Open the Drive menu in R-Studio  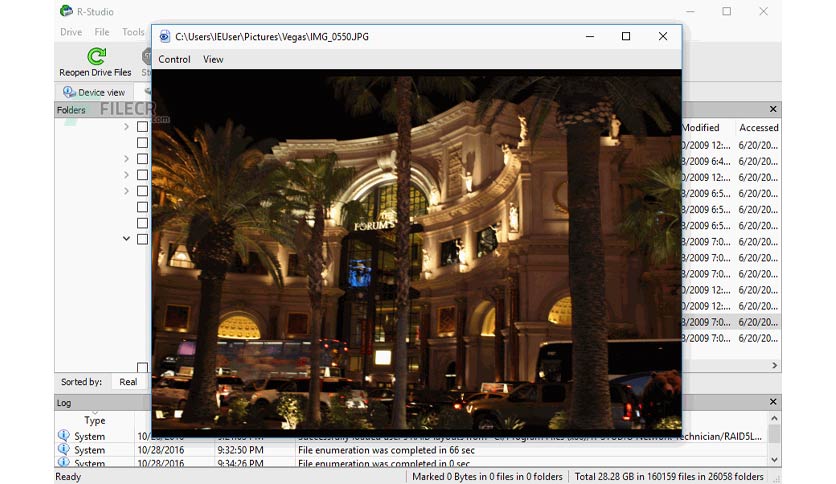(71, 32)
